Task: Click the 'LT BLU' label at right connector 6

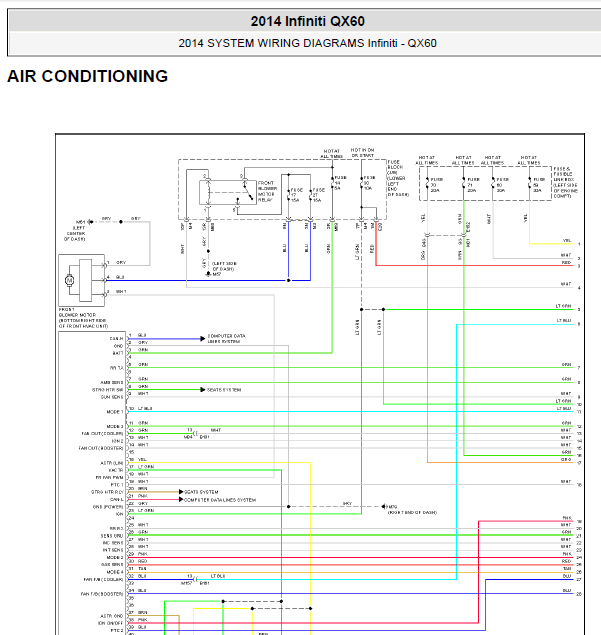Action: click(x=564, y=320)
